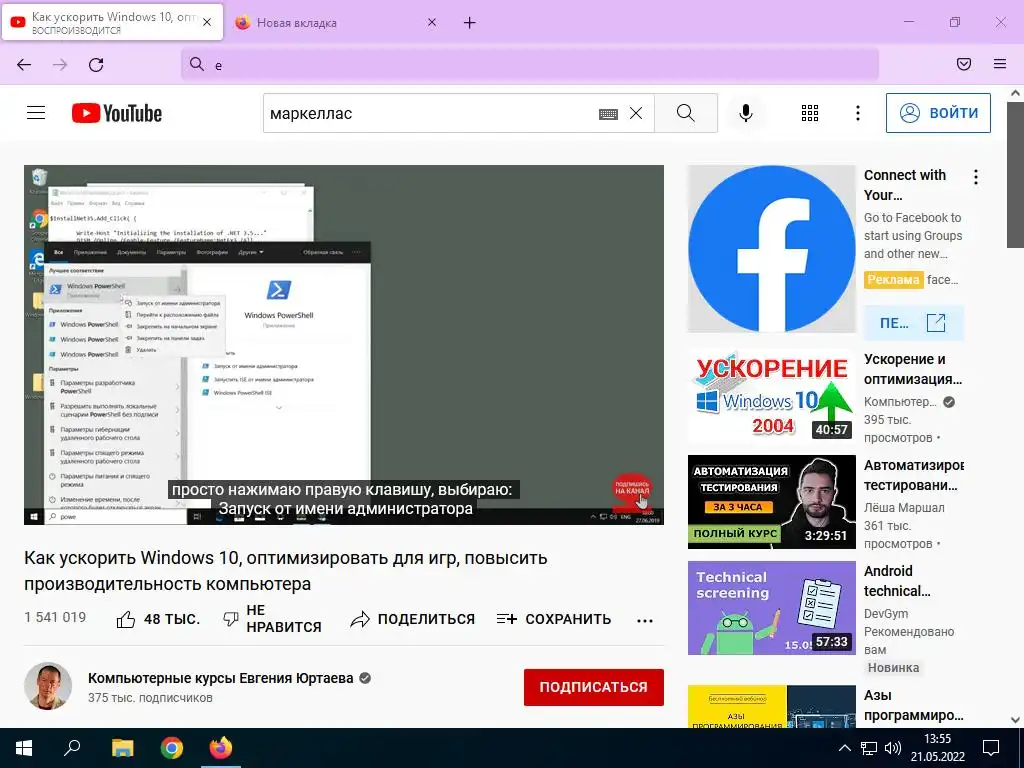Select Firefox in taskbar
The height and width of the screenshot is (768, 1024).
[221, 748]
